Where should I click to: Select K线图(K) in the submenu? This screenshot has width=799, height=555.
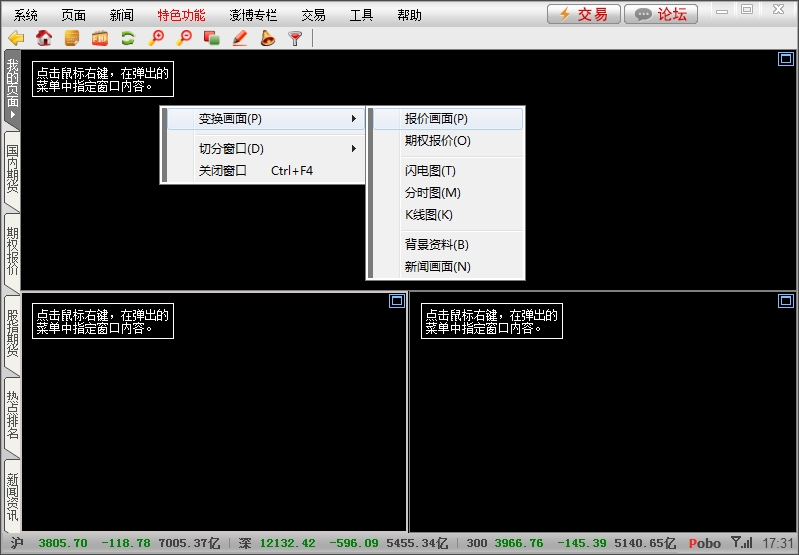(448, 215)
